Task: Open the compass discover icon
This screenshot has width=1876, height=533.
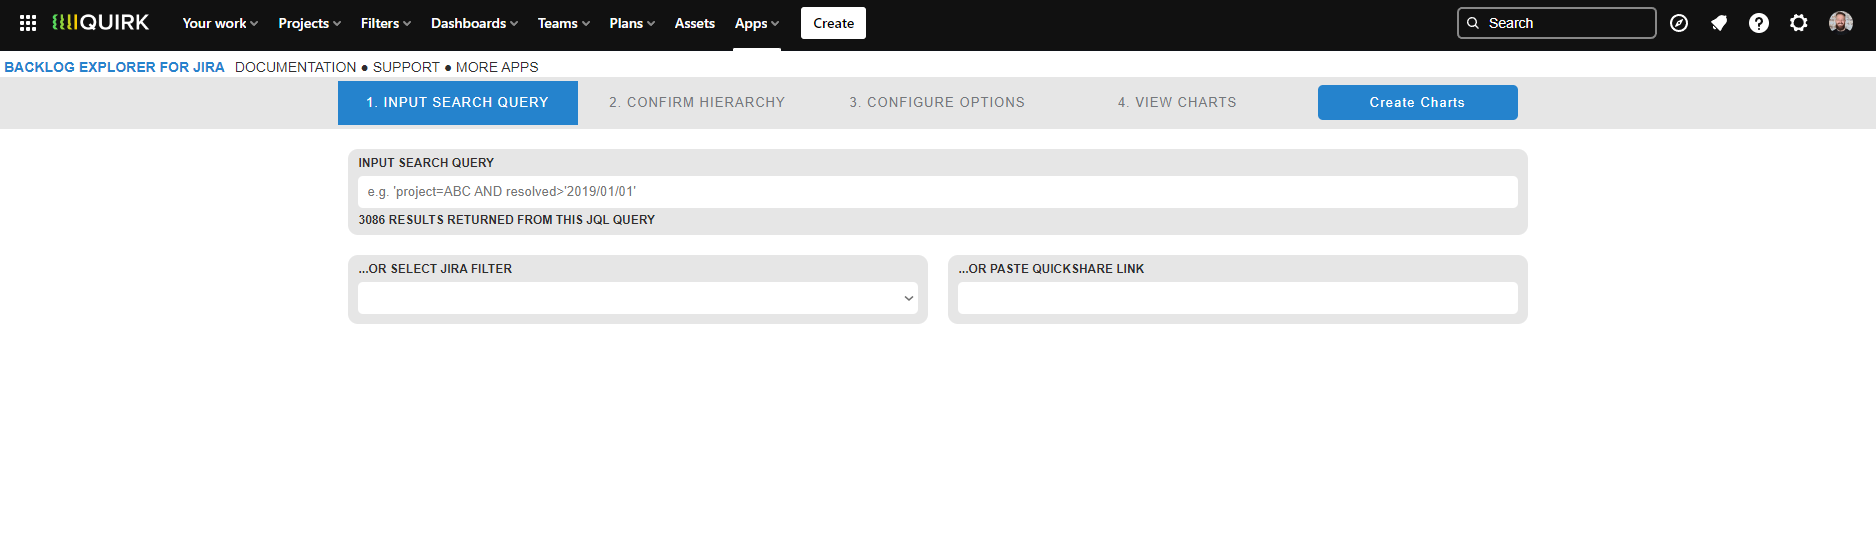Action: coord(1679,23)
